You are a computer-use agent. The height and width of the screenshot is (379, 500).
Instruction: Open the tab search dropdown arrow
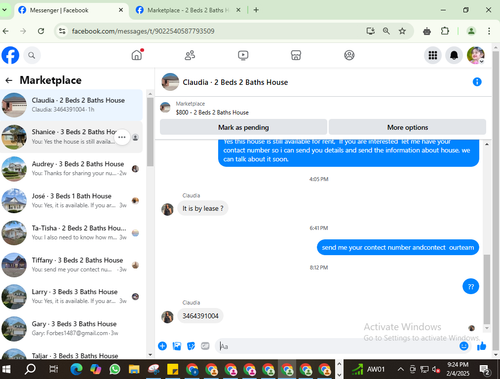[x=4, y=10]
